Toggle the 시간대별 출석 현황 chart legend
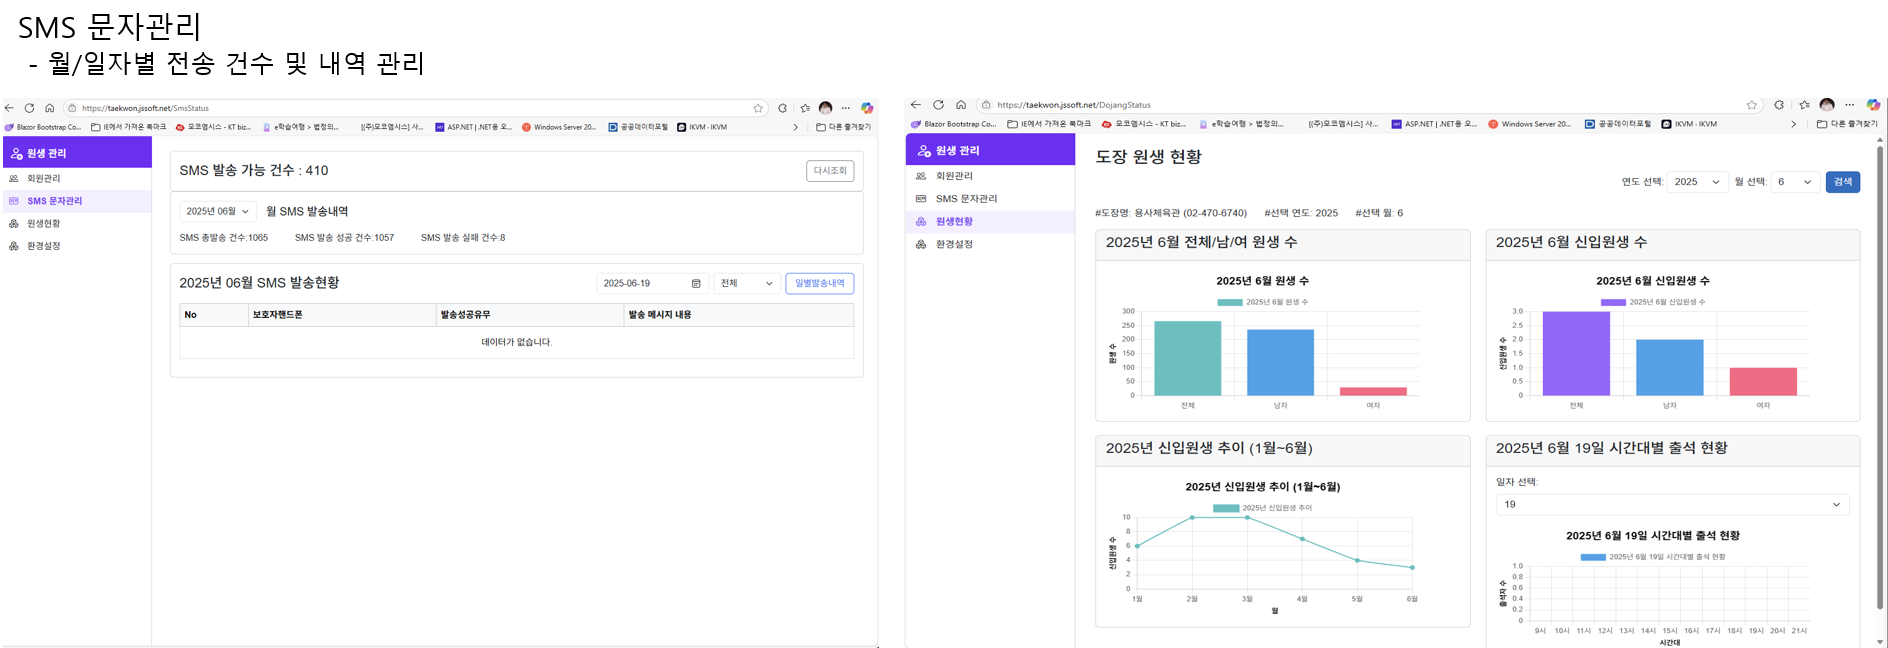Image resolution: width=1888 pixels, height=648 pixels. pyautogui.click(x=1652, y=557)
